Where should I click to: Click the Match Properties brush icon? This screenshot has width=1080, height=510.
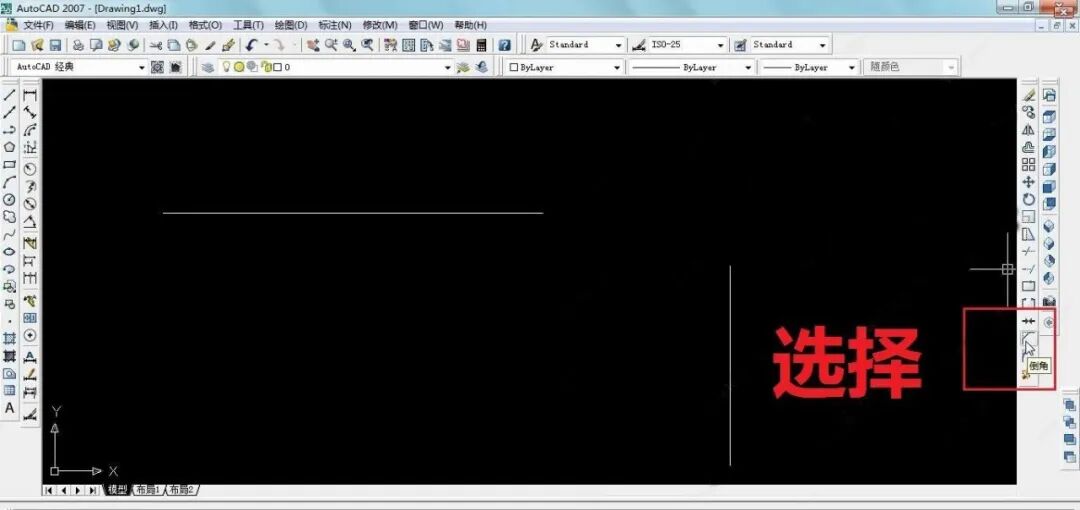pyautogui.click(x=229, y=45)
